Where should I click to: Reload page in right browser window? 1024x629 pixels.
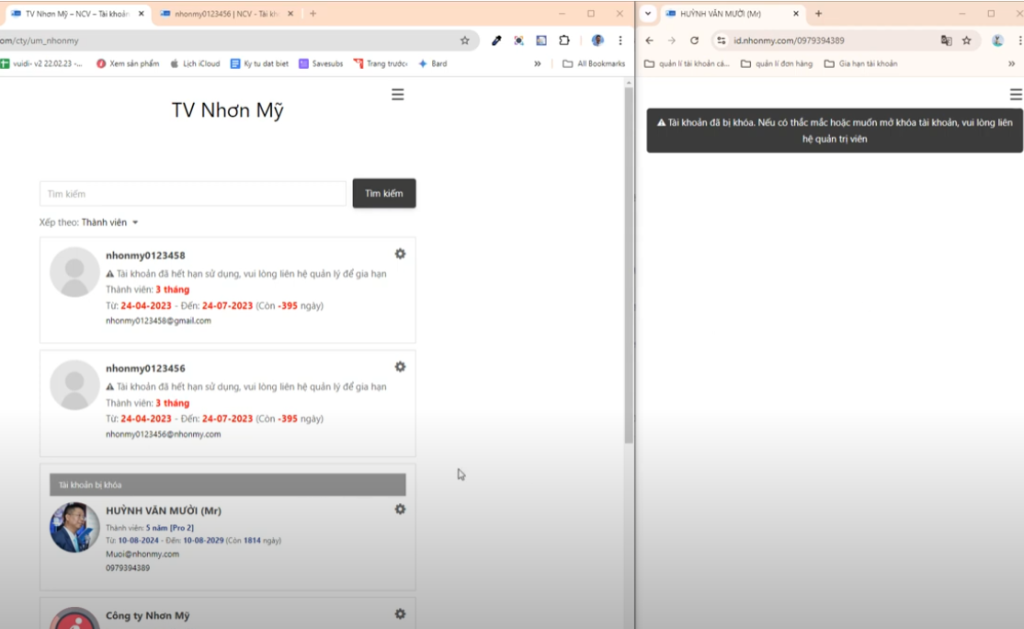click(x=694, y=40)
